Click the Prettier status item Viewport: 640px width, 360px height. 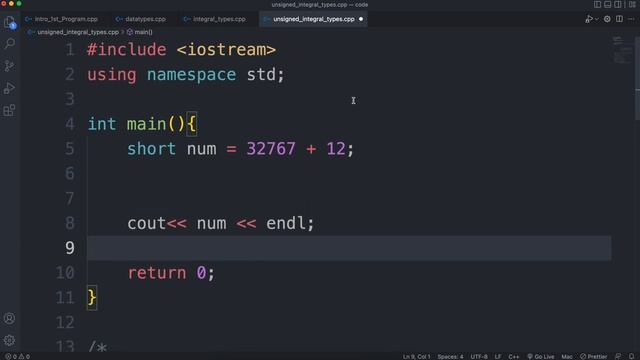tap(593, 356)
